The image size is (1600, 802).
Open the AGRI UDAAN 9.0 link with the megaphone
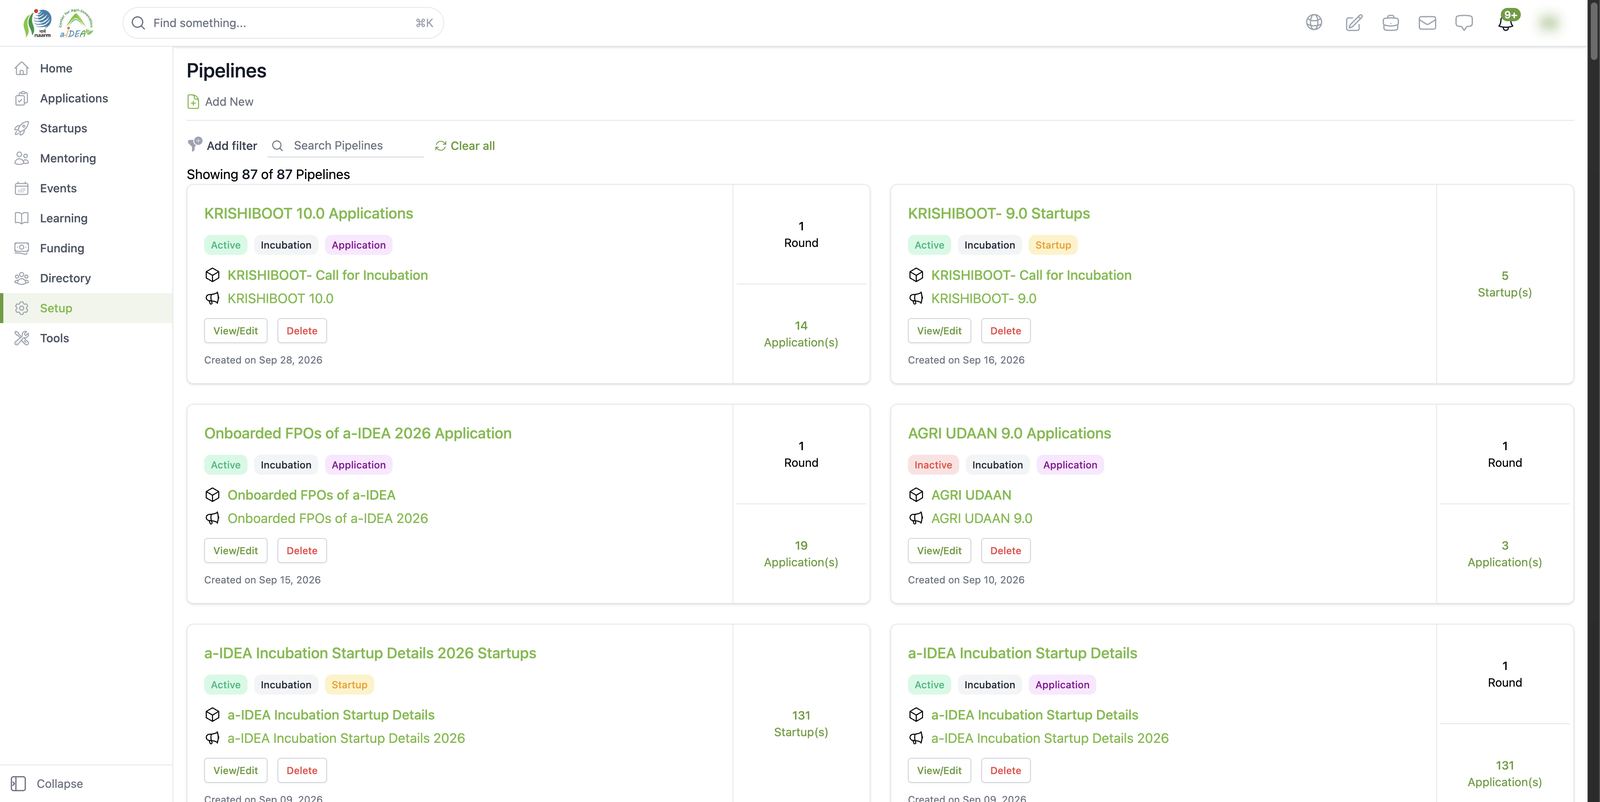point(981,518)
